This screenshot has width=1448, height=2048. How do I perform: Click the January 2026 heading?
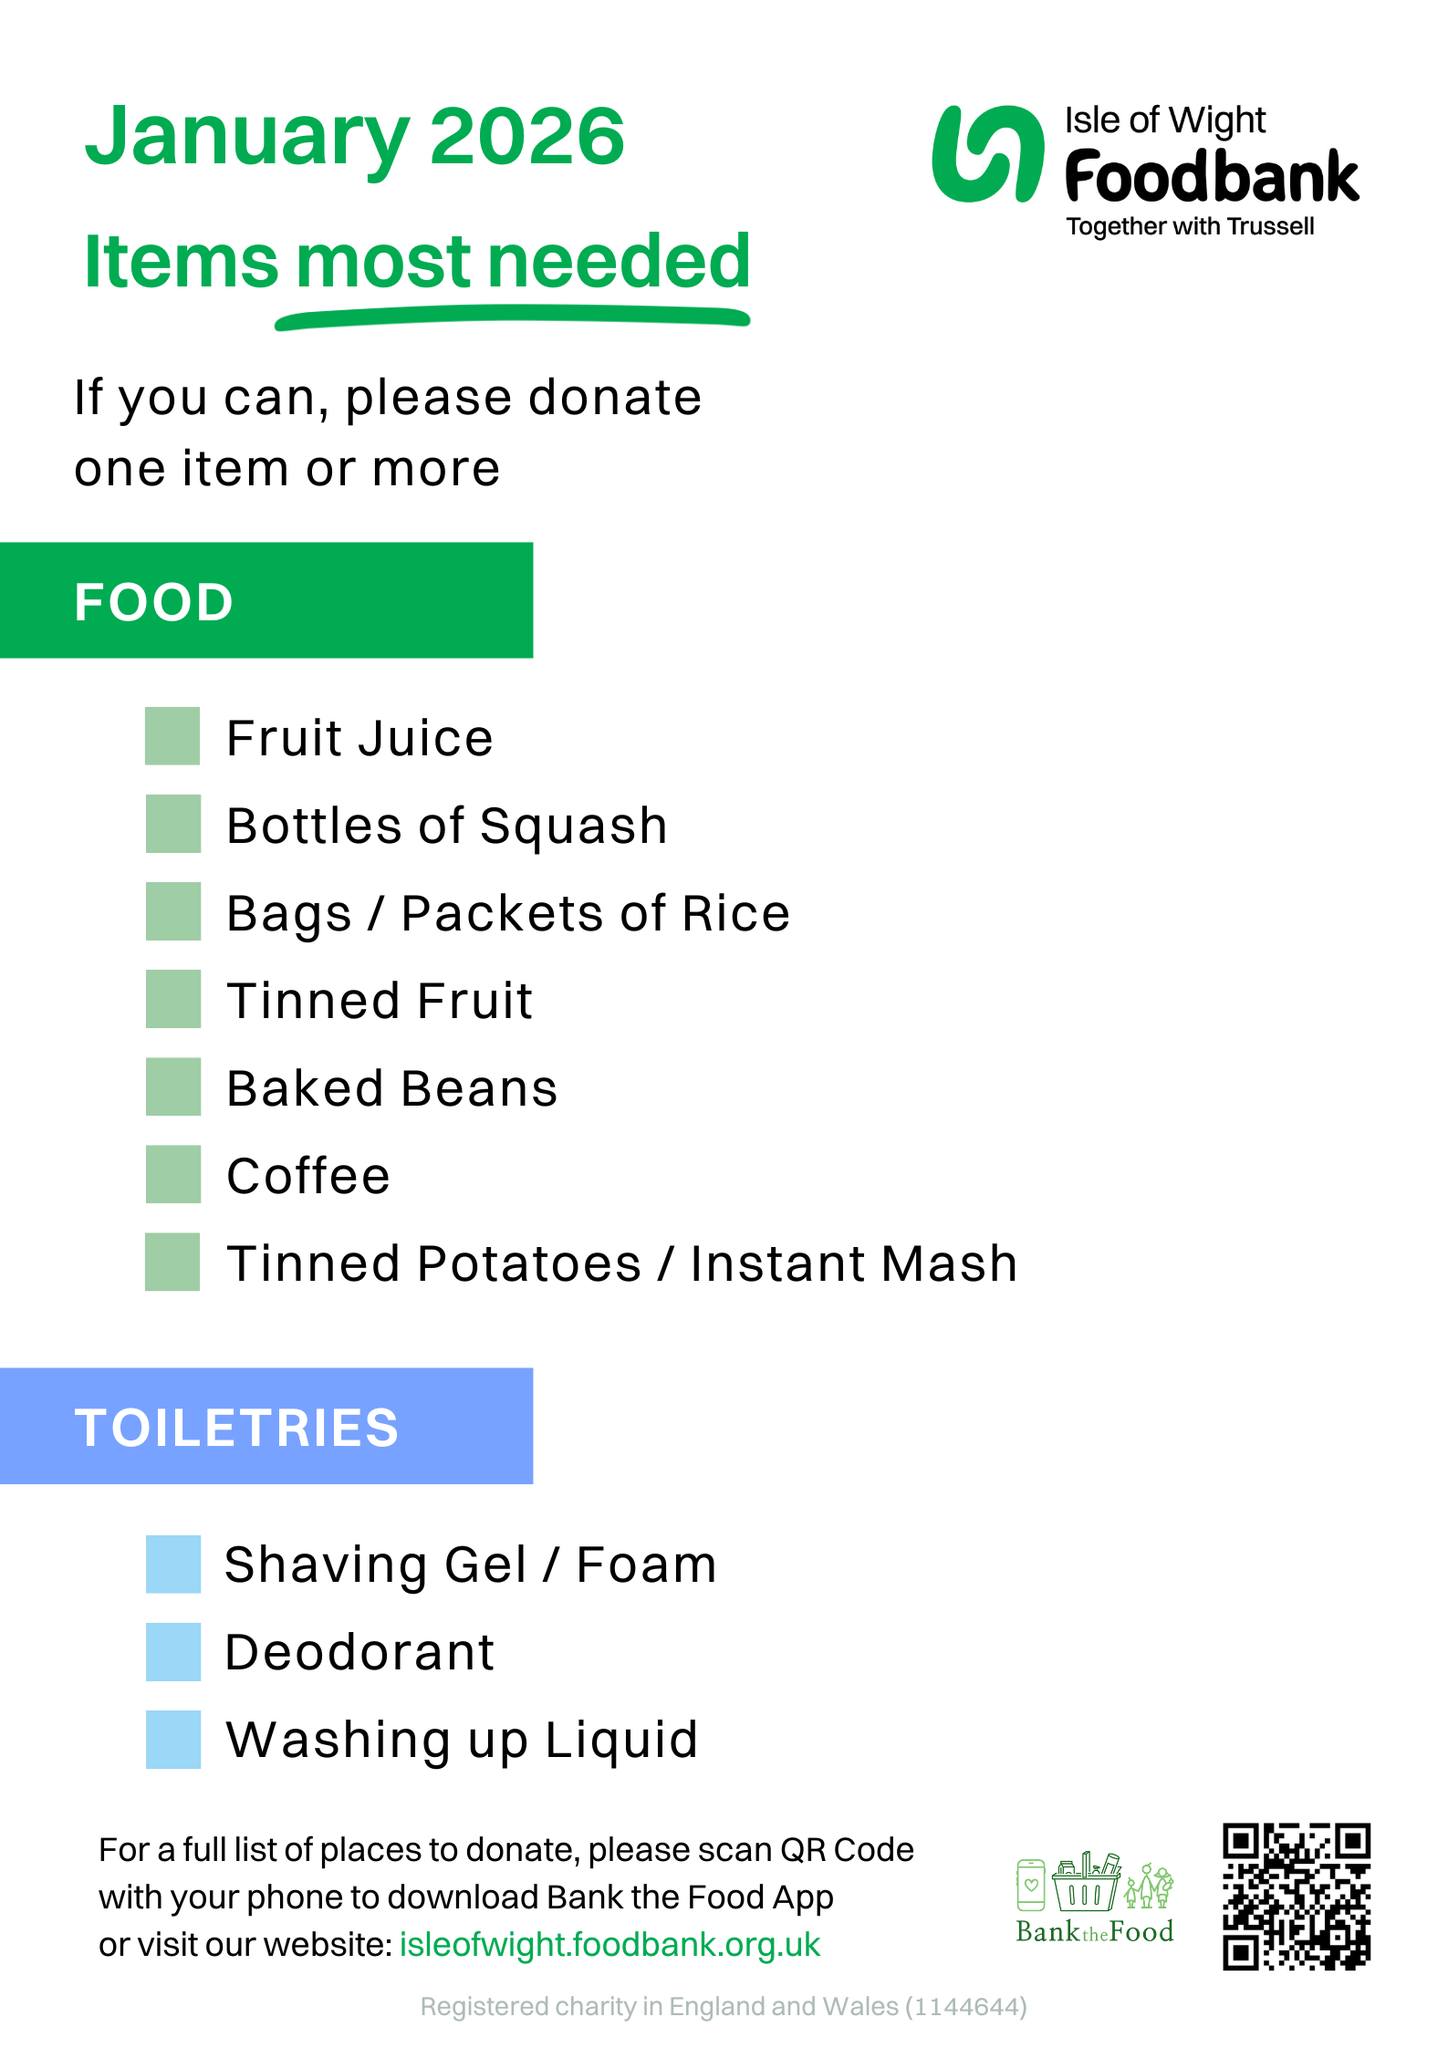(355, 136)
